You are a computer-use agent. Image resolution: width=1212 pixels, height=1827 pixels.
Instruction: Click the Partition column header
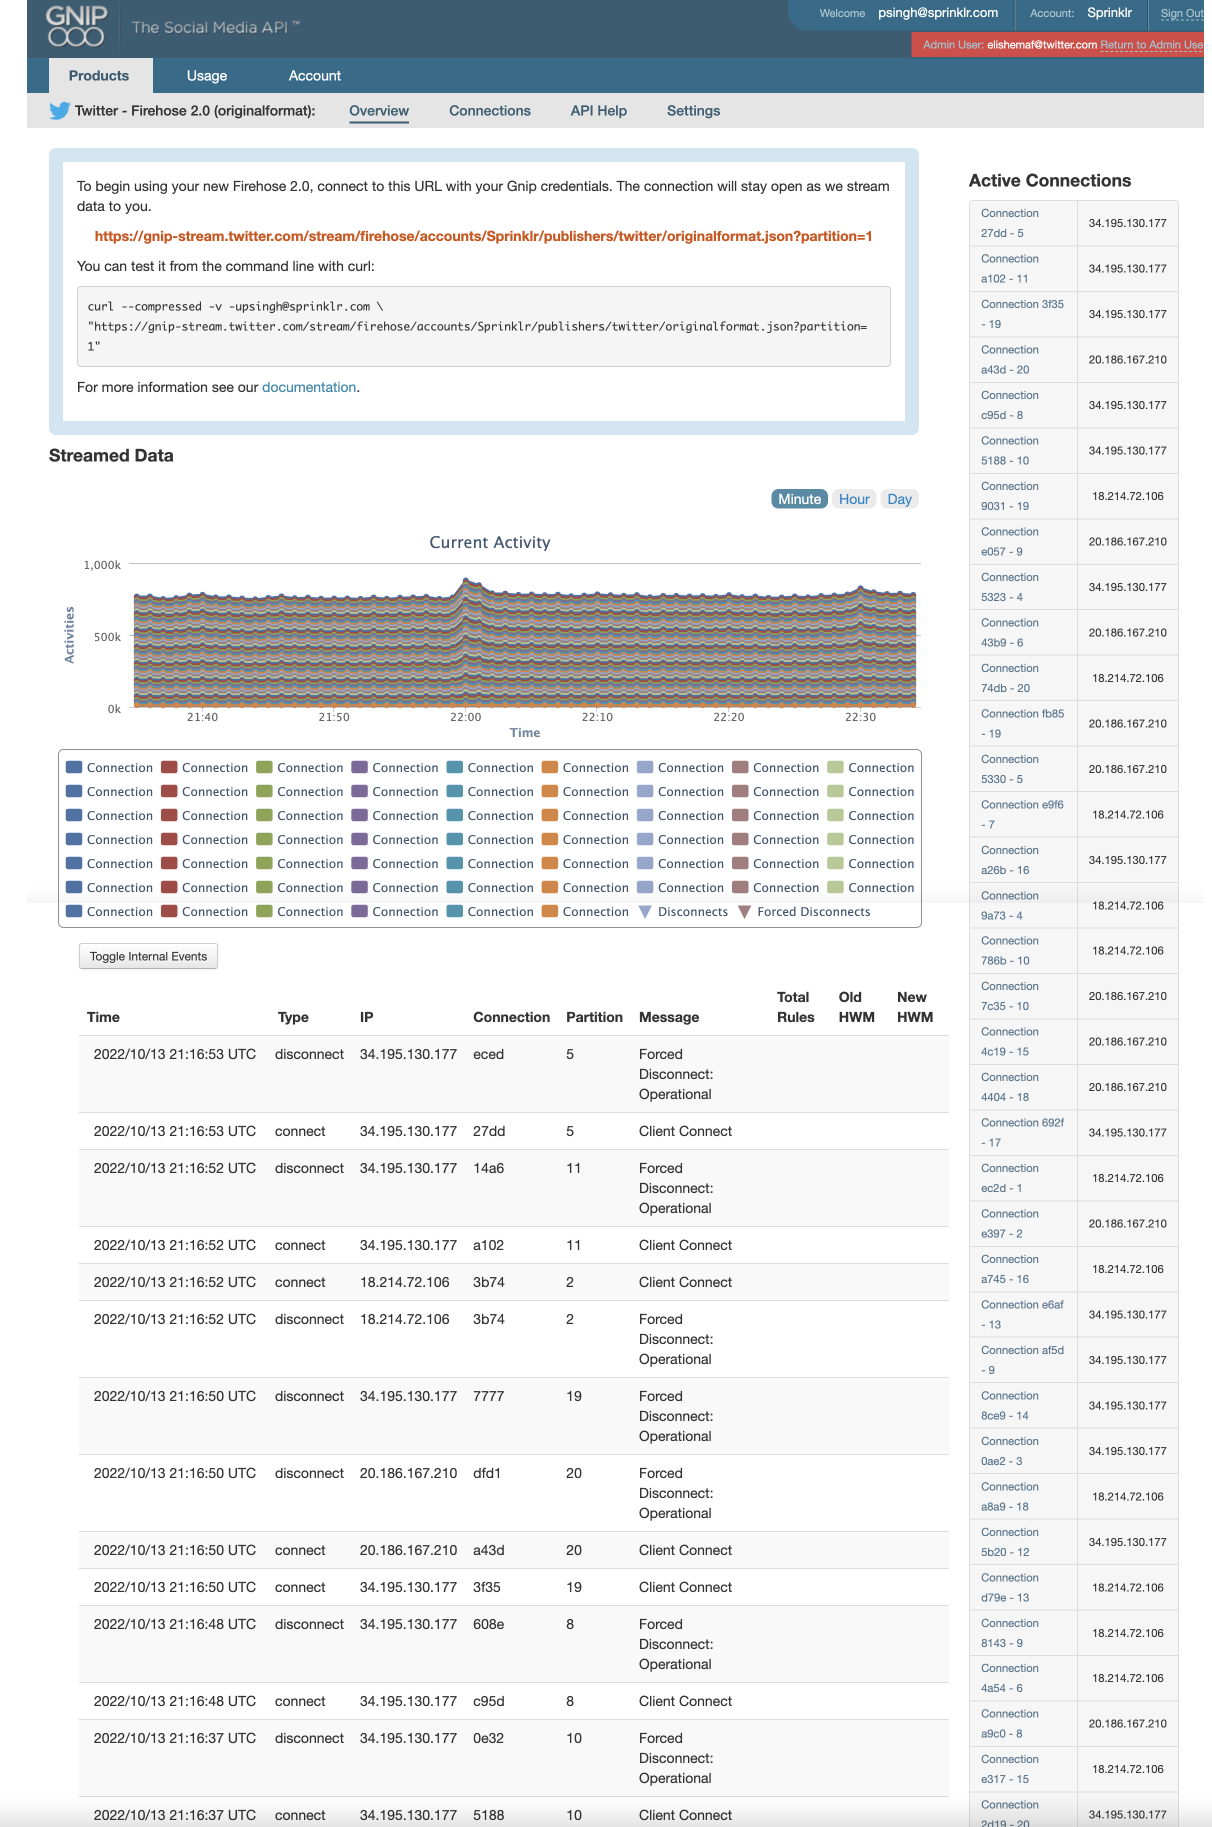[594, 1018]
